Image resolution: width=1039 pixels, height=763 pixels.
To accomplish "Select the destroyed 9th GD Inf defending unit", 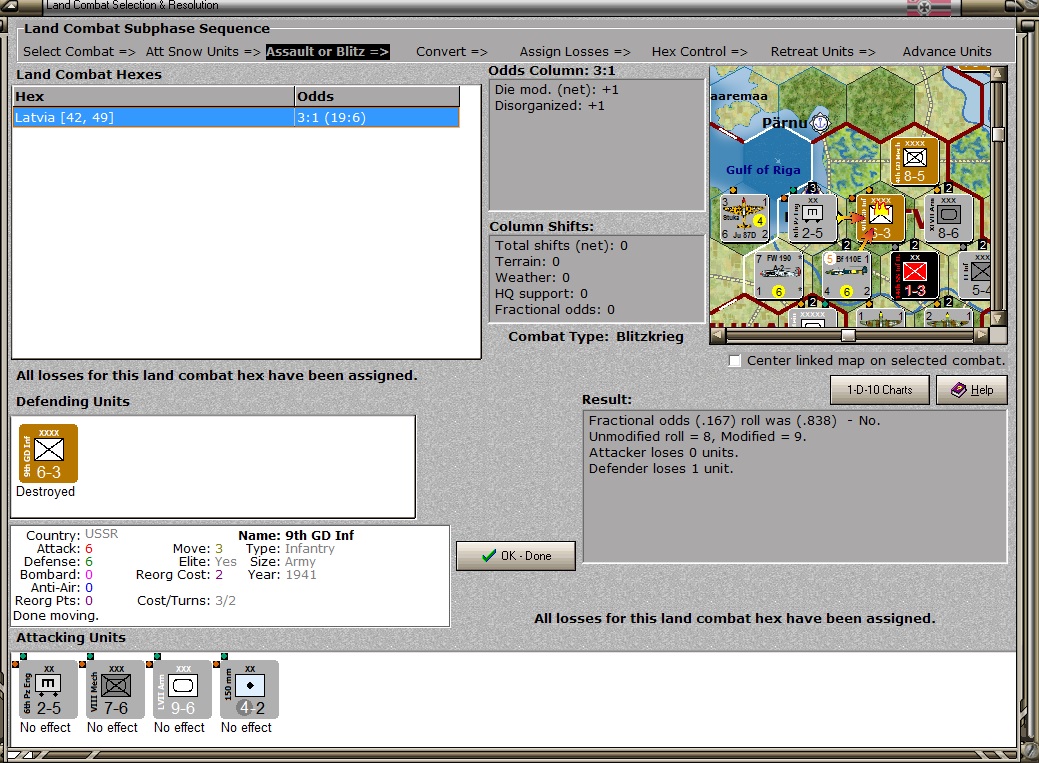I will click(48, 453).
